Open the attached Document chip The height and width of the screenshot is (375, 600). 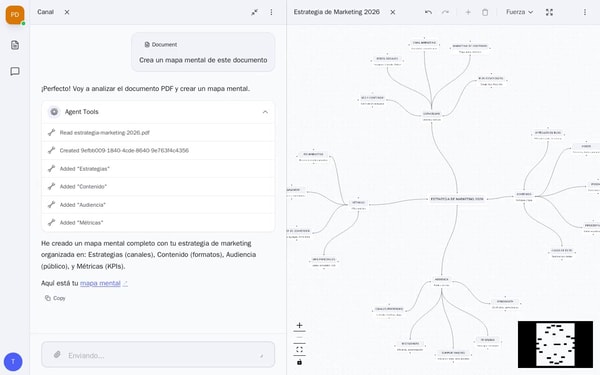pos(161,44)
